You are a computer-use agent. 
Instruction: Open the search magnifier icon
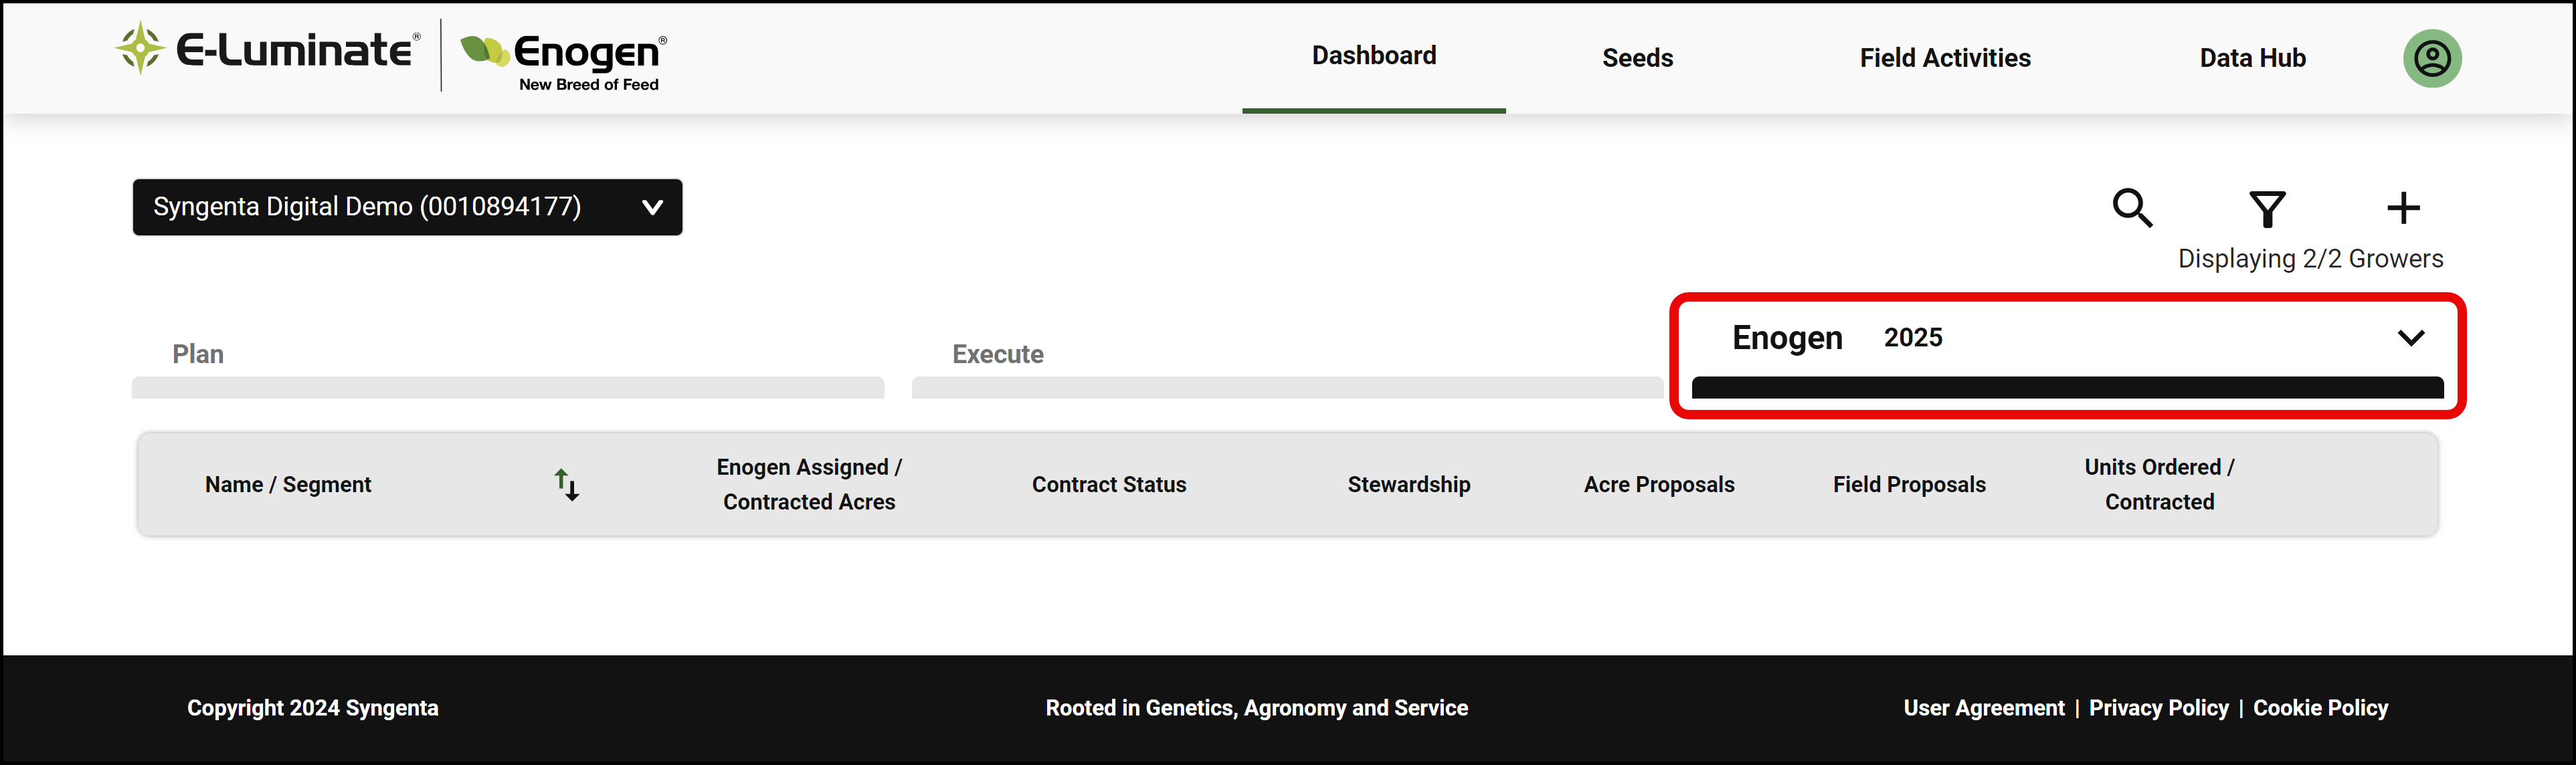[x=2132, y=208]
